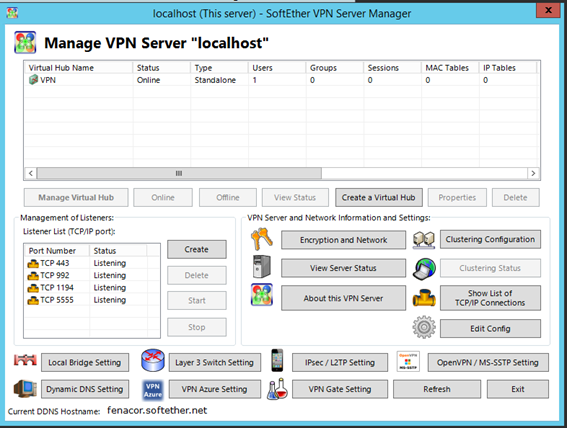567x428 pixels.
Task: Click Create listener button
Action: (x=197, y=249)
